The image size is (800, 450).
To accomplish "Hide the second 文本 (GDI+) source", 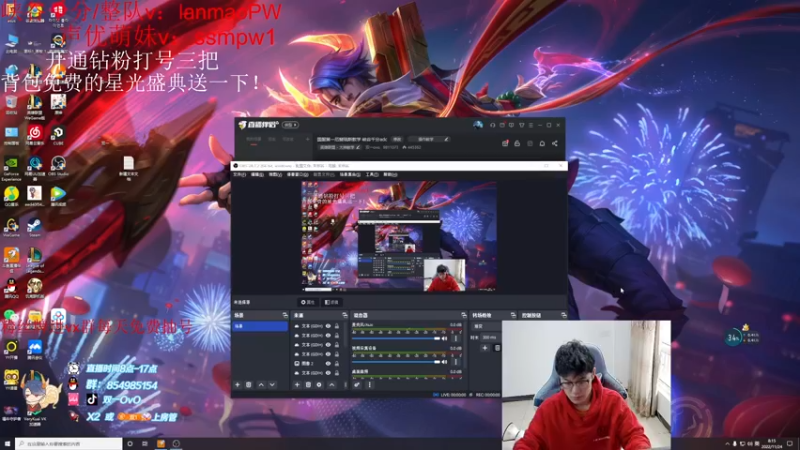I will (328, 335).
